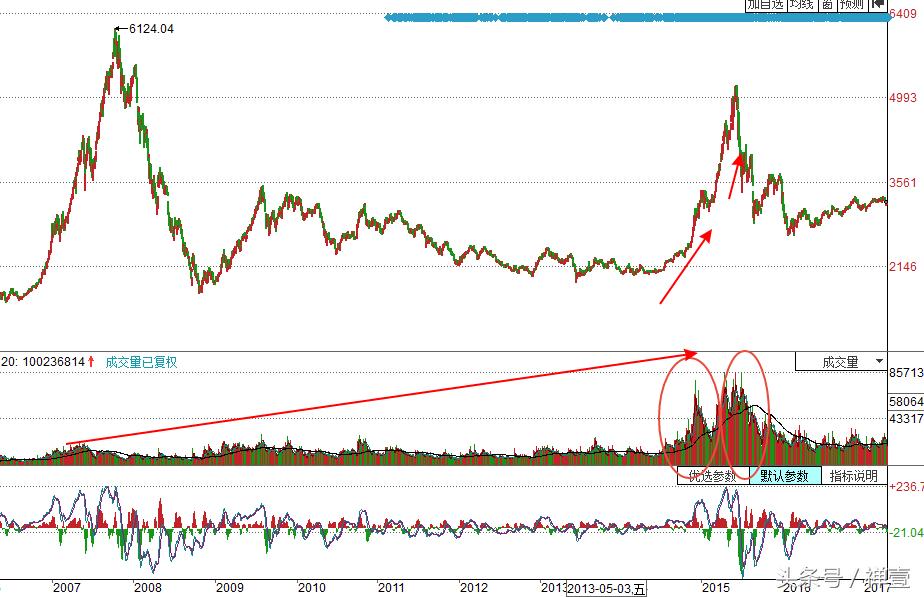Click the 均线 button
The image size is (924, 597).
coord(801,4)
